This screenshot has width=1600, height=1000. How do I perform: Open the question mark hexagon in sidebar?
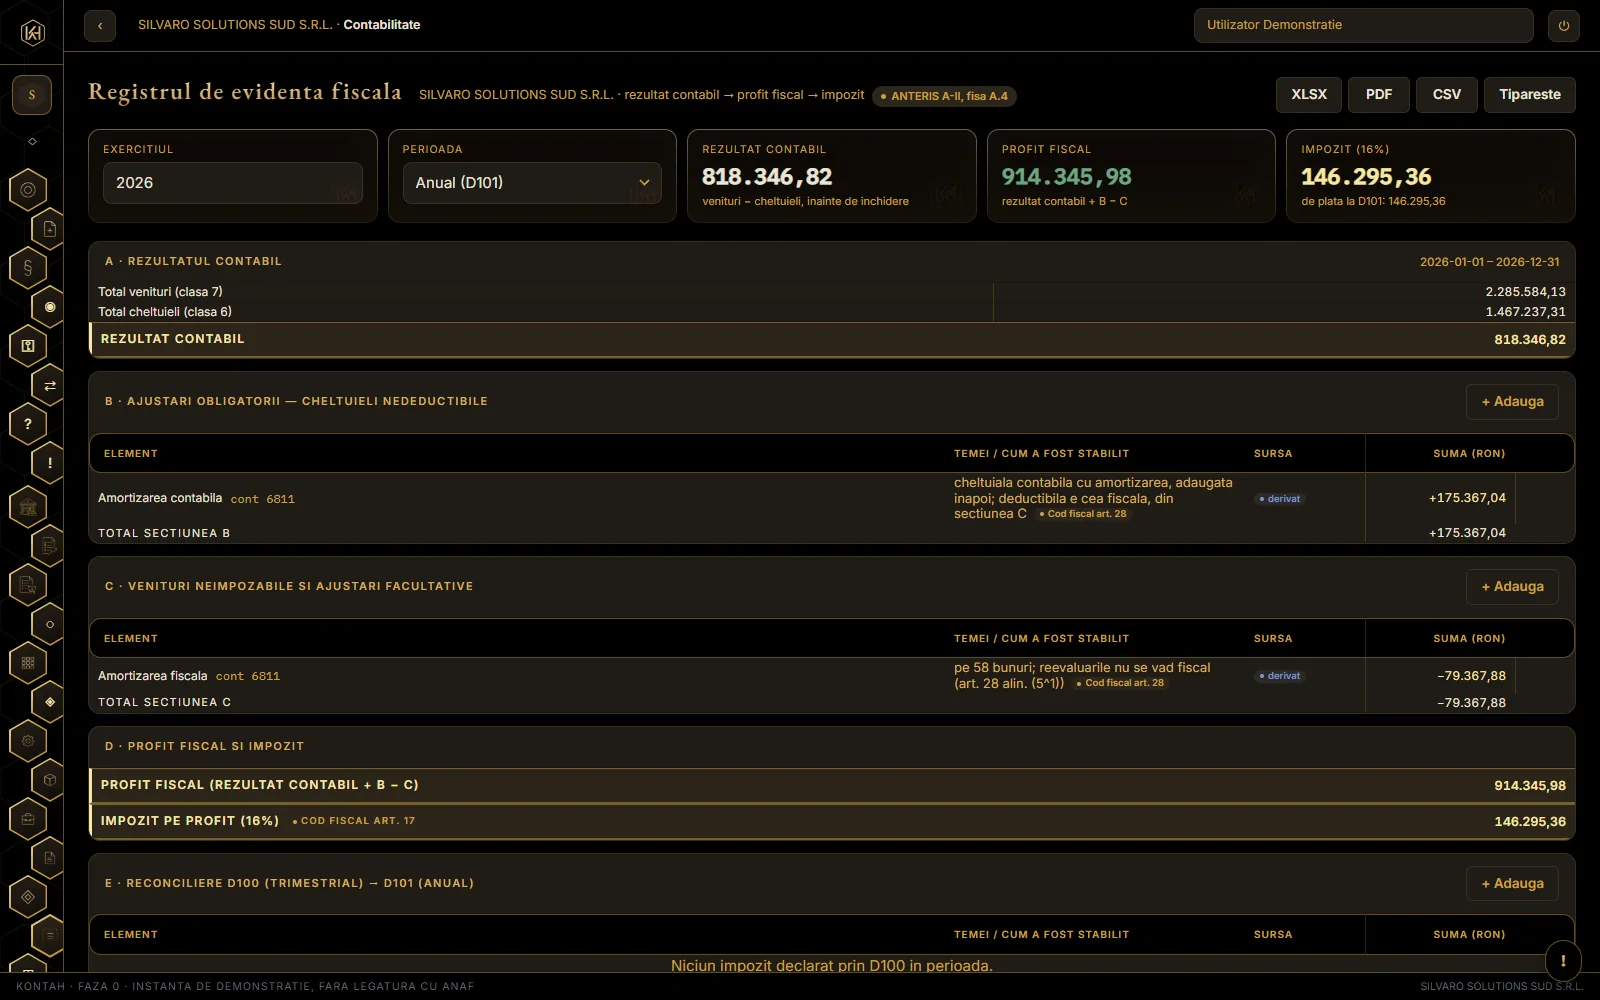[28, 424]
